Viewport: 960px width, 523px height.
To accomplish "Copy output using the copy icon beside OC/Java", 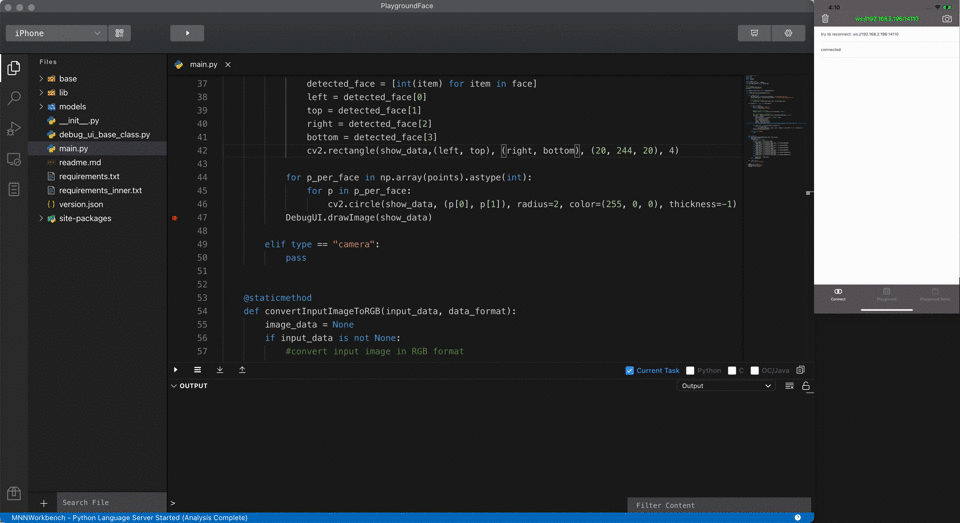I will 800,370.
